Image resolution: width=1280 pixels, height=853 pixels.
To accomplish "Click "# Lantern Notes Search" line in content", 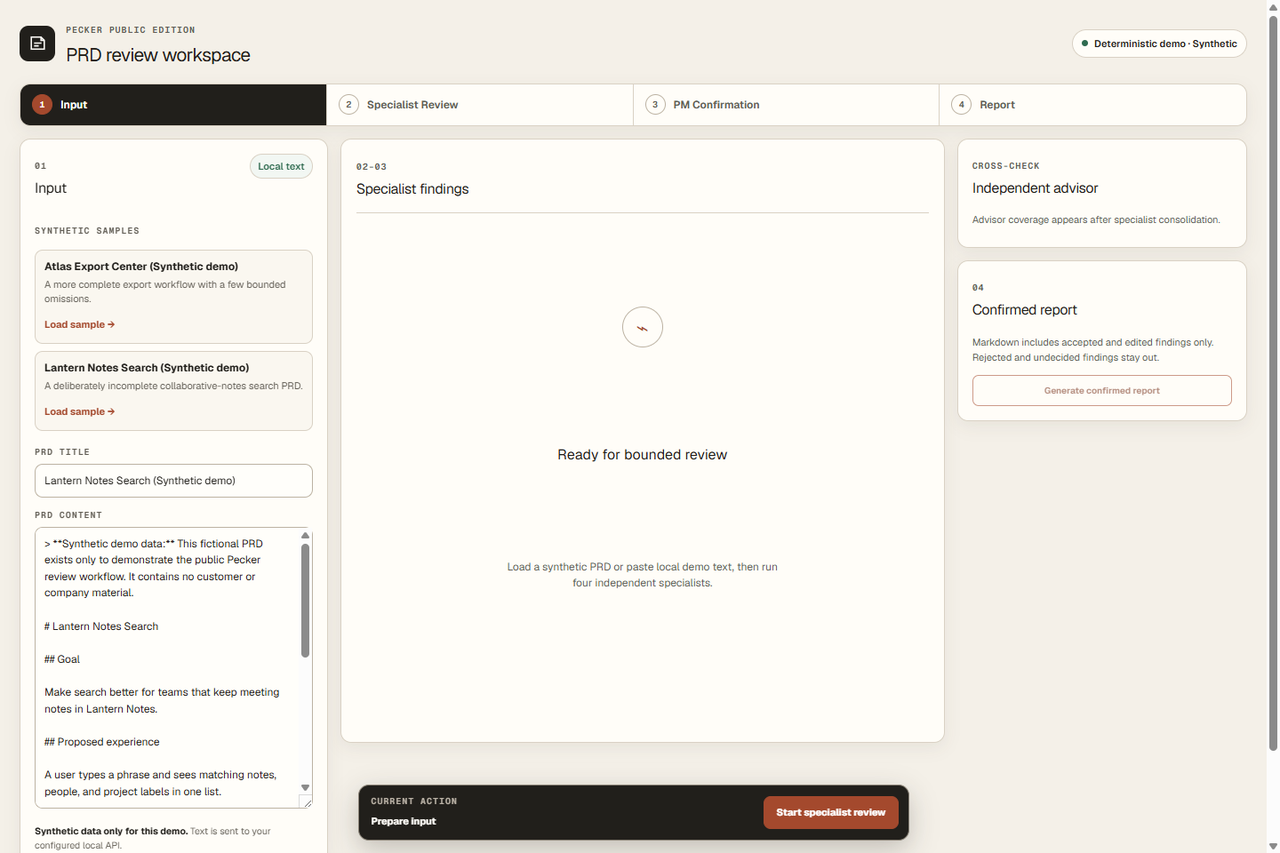I will coord(101,626).
